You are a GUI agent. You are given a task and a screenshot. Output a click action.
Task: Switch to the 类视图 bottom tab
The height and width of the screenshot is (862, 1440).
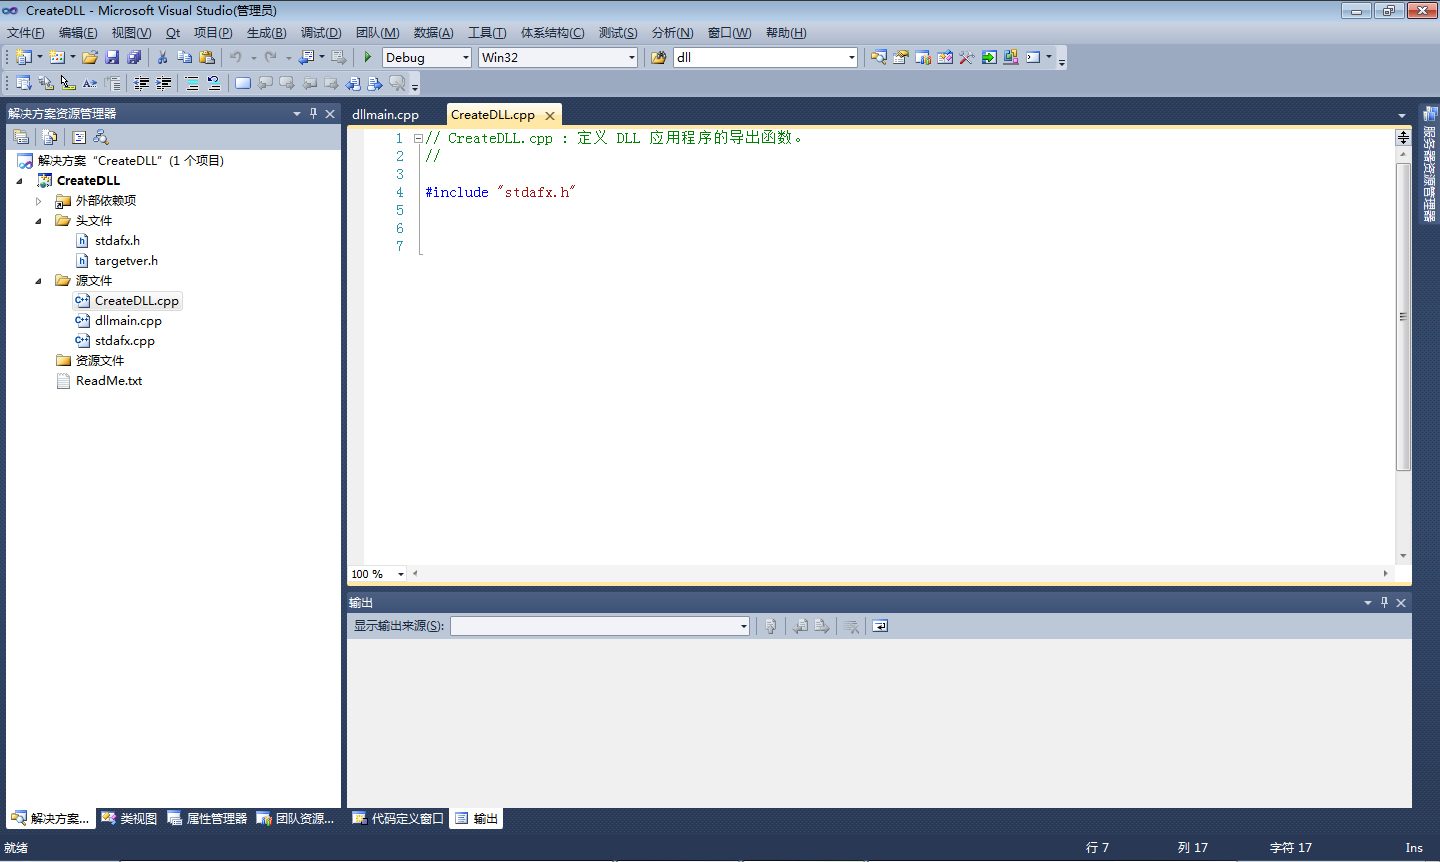(129, 818)
